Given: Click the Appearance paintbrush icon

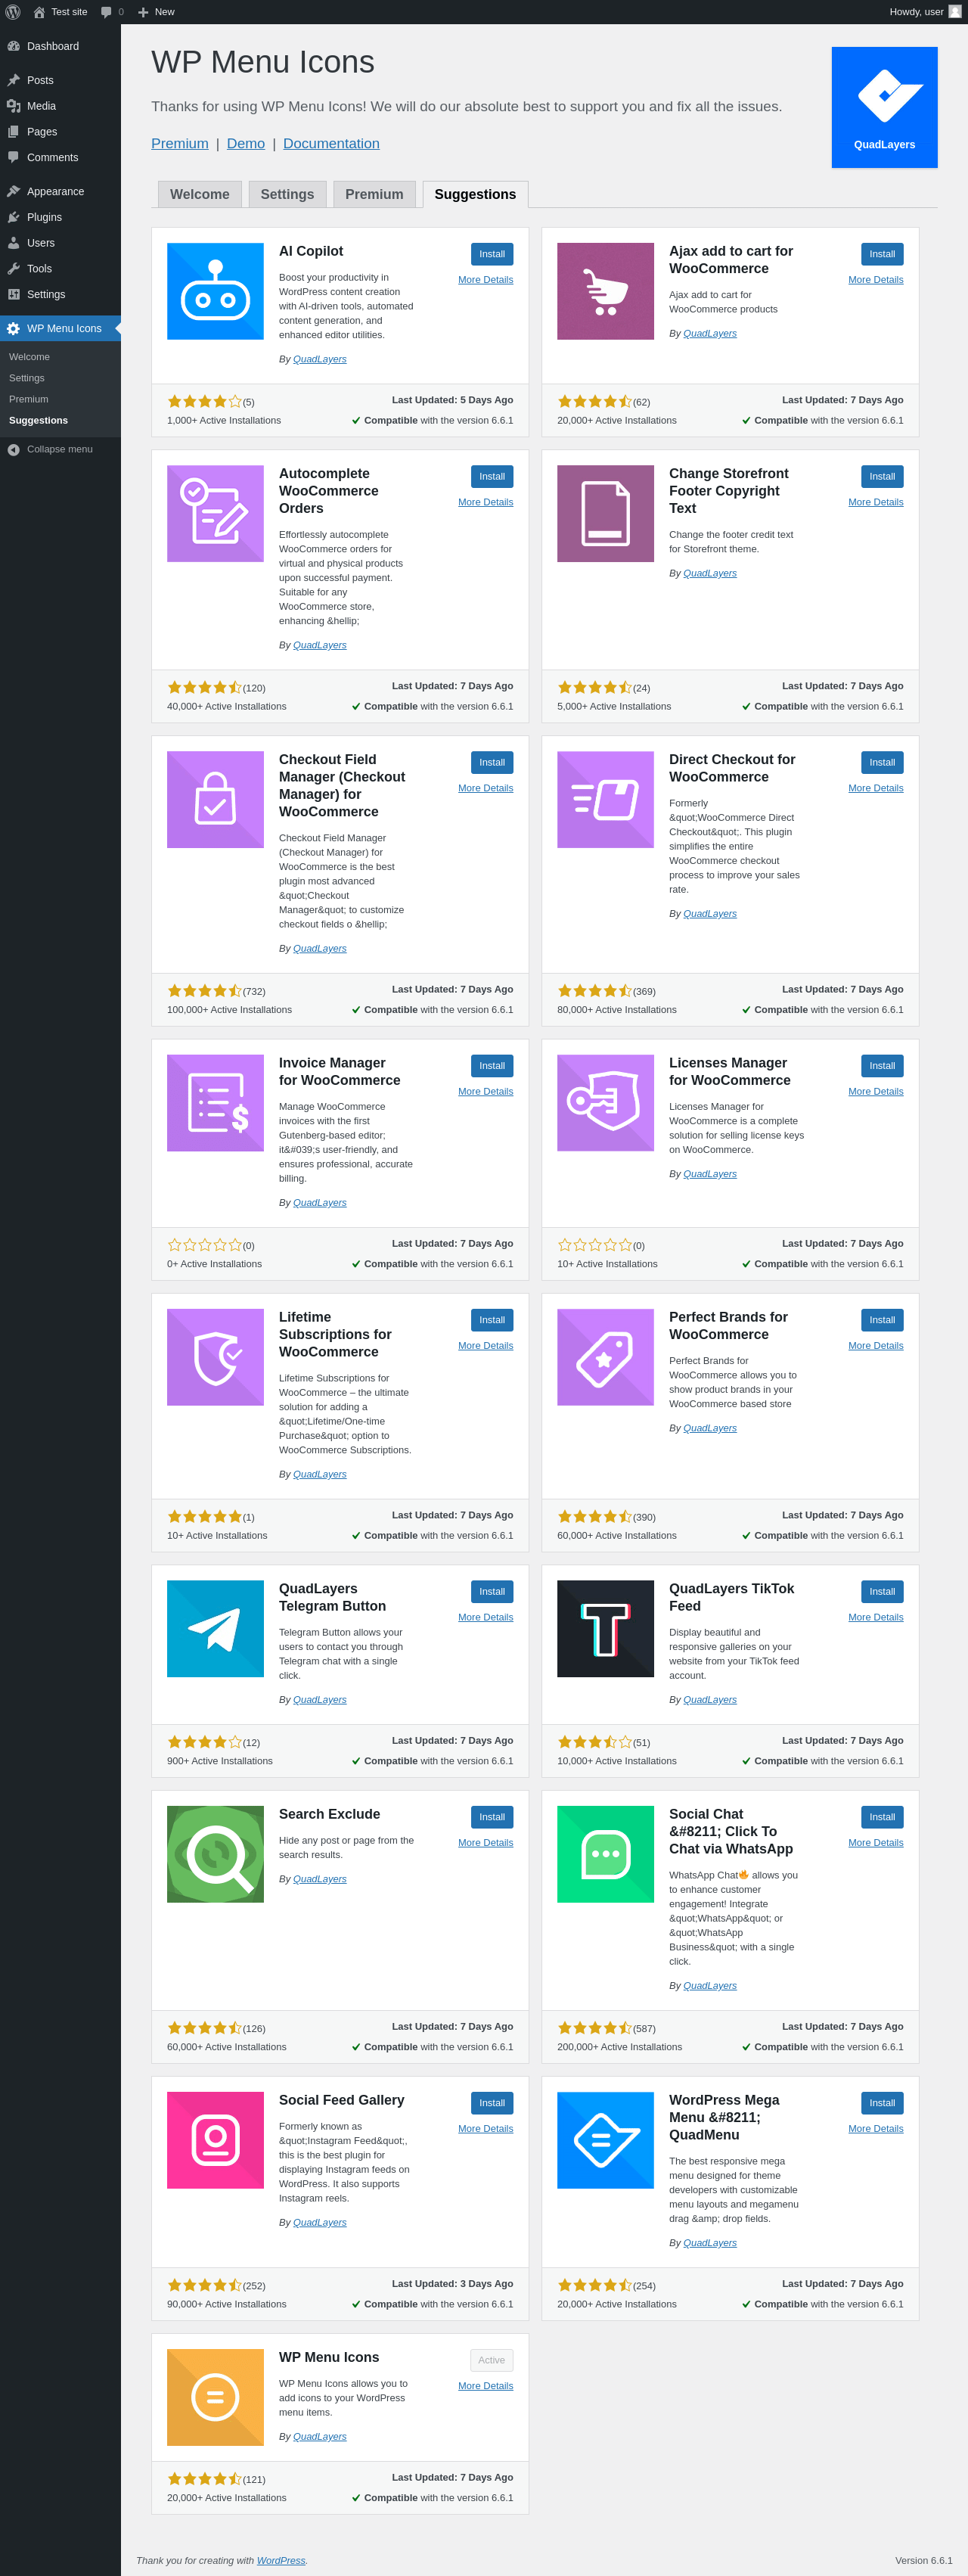Looking at the screenshot, I should [13, 191].
